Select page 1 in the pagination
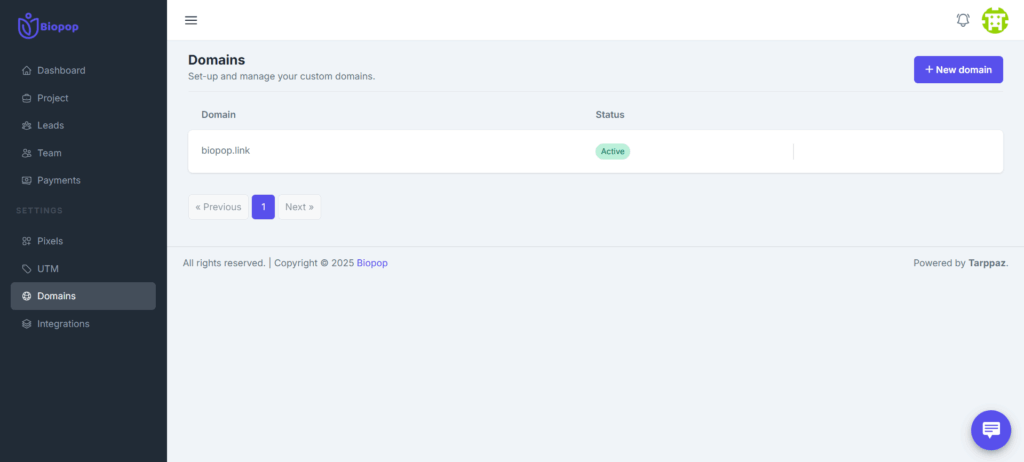 (263, 207)
